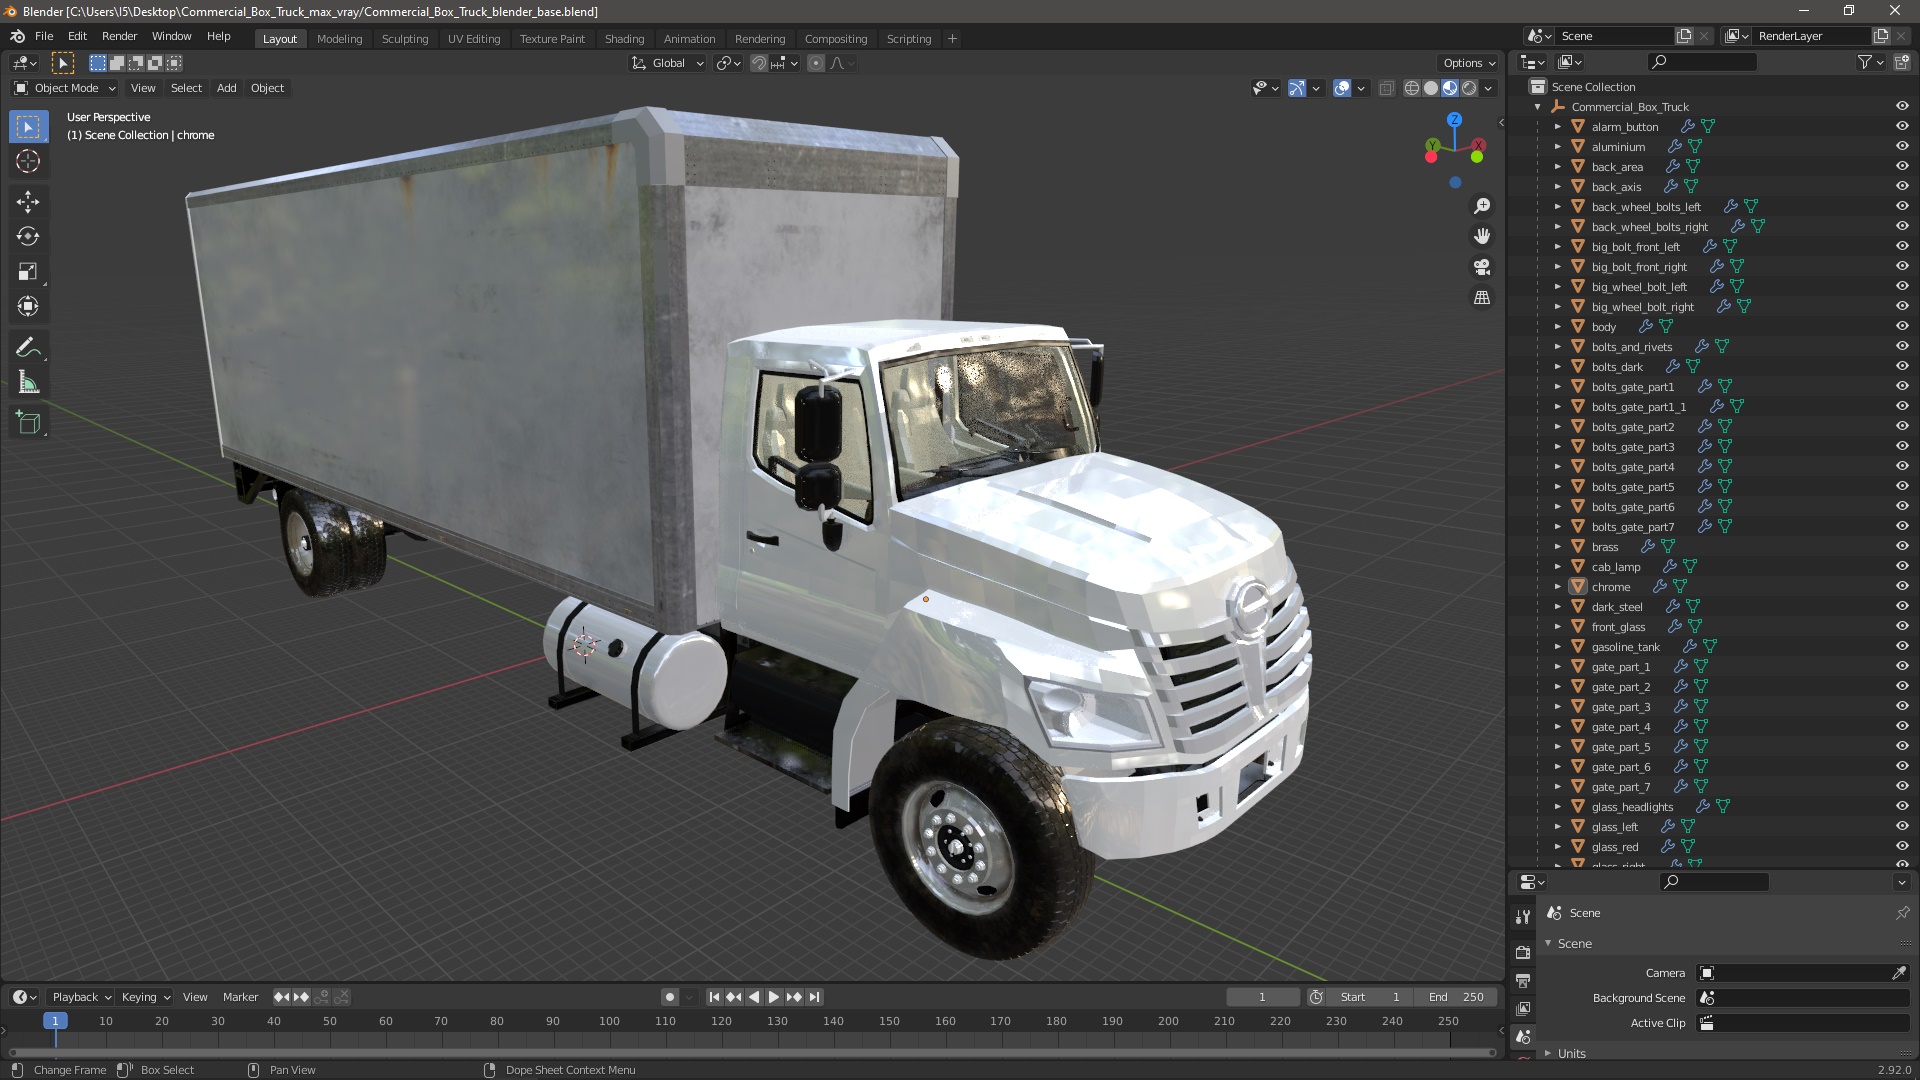Screen dimensions: 1920x1080
Task: Play the animation forward
Action: point(774,997)
